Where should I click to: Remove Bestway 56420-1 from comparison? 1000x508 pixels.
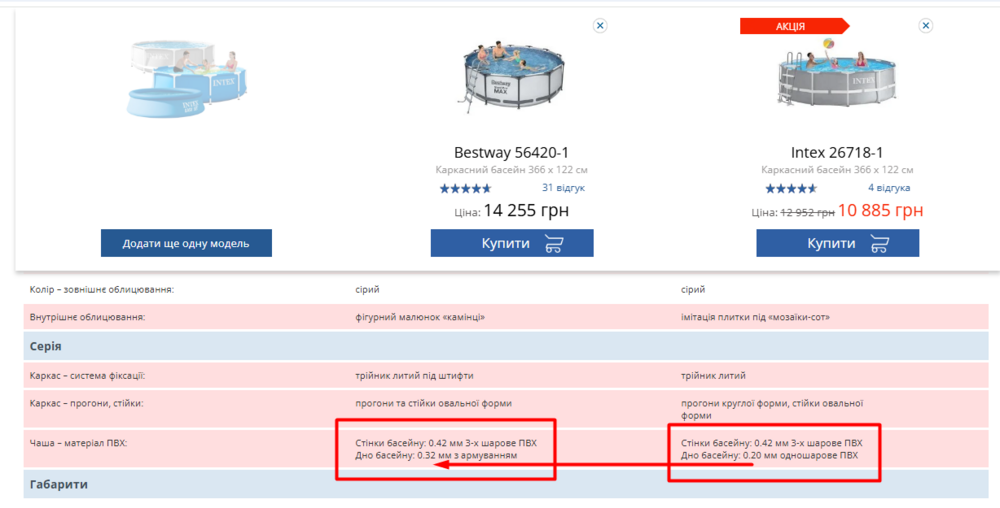[x=600, y=25]
